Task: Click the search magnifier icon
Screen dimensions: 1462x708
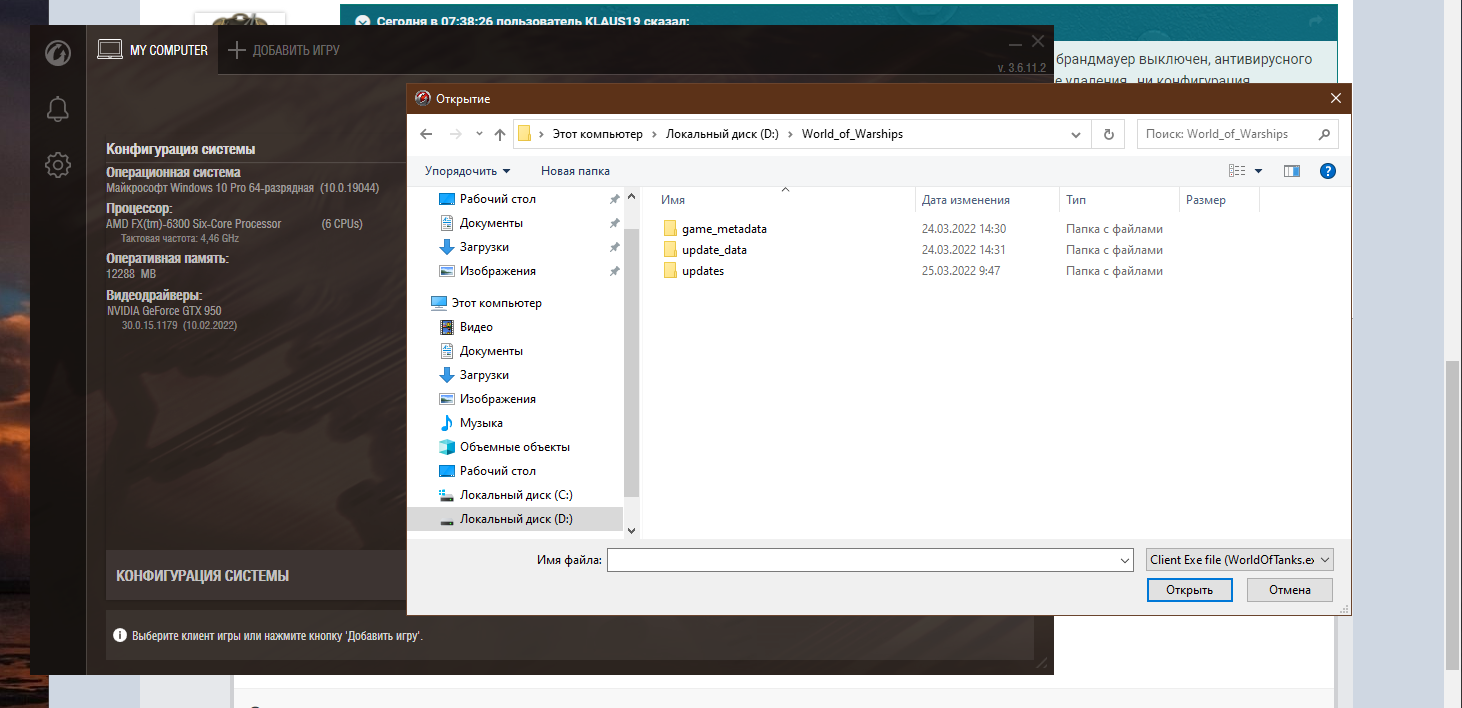Action: click(1325, 134)
